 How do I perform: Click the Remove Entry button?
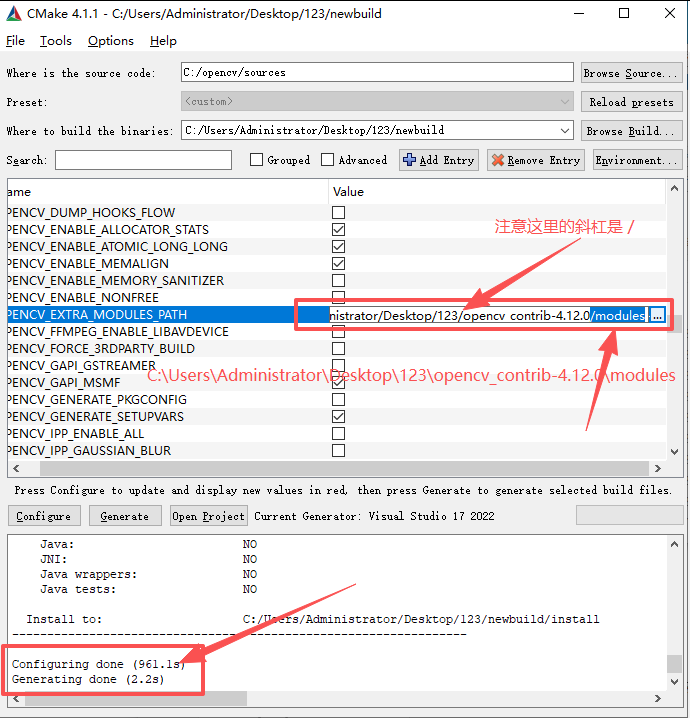(536, 160)
